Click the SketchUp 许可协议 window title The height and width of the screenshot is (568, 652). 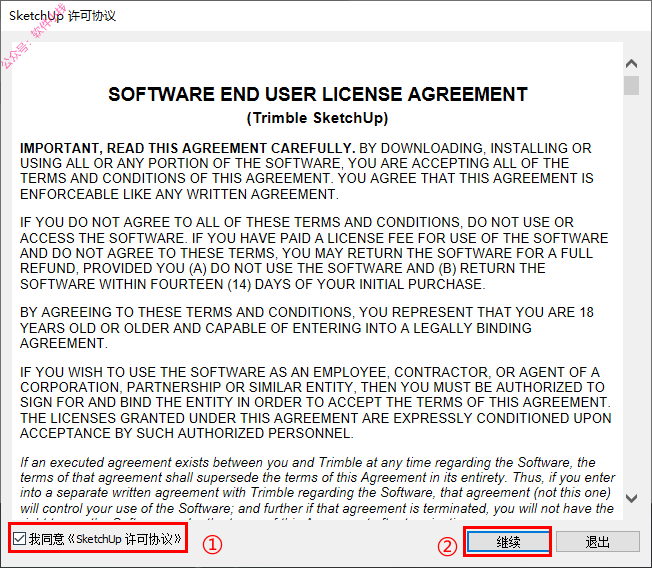(63, 16)
